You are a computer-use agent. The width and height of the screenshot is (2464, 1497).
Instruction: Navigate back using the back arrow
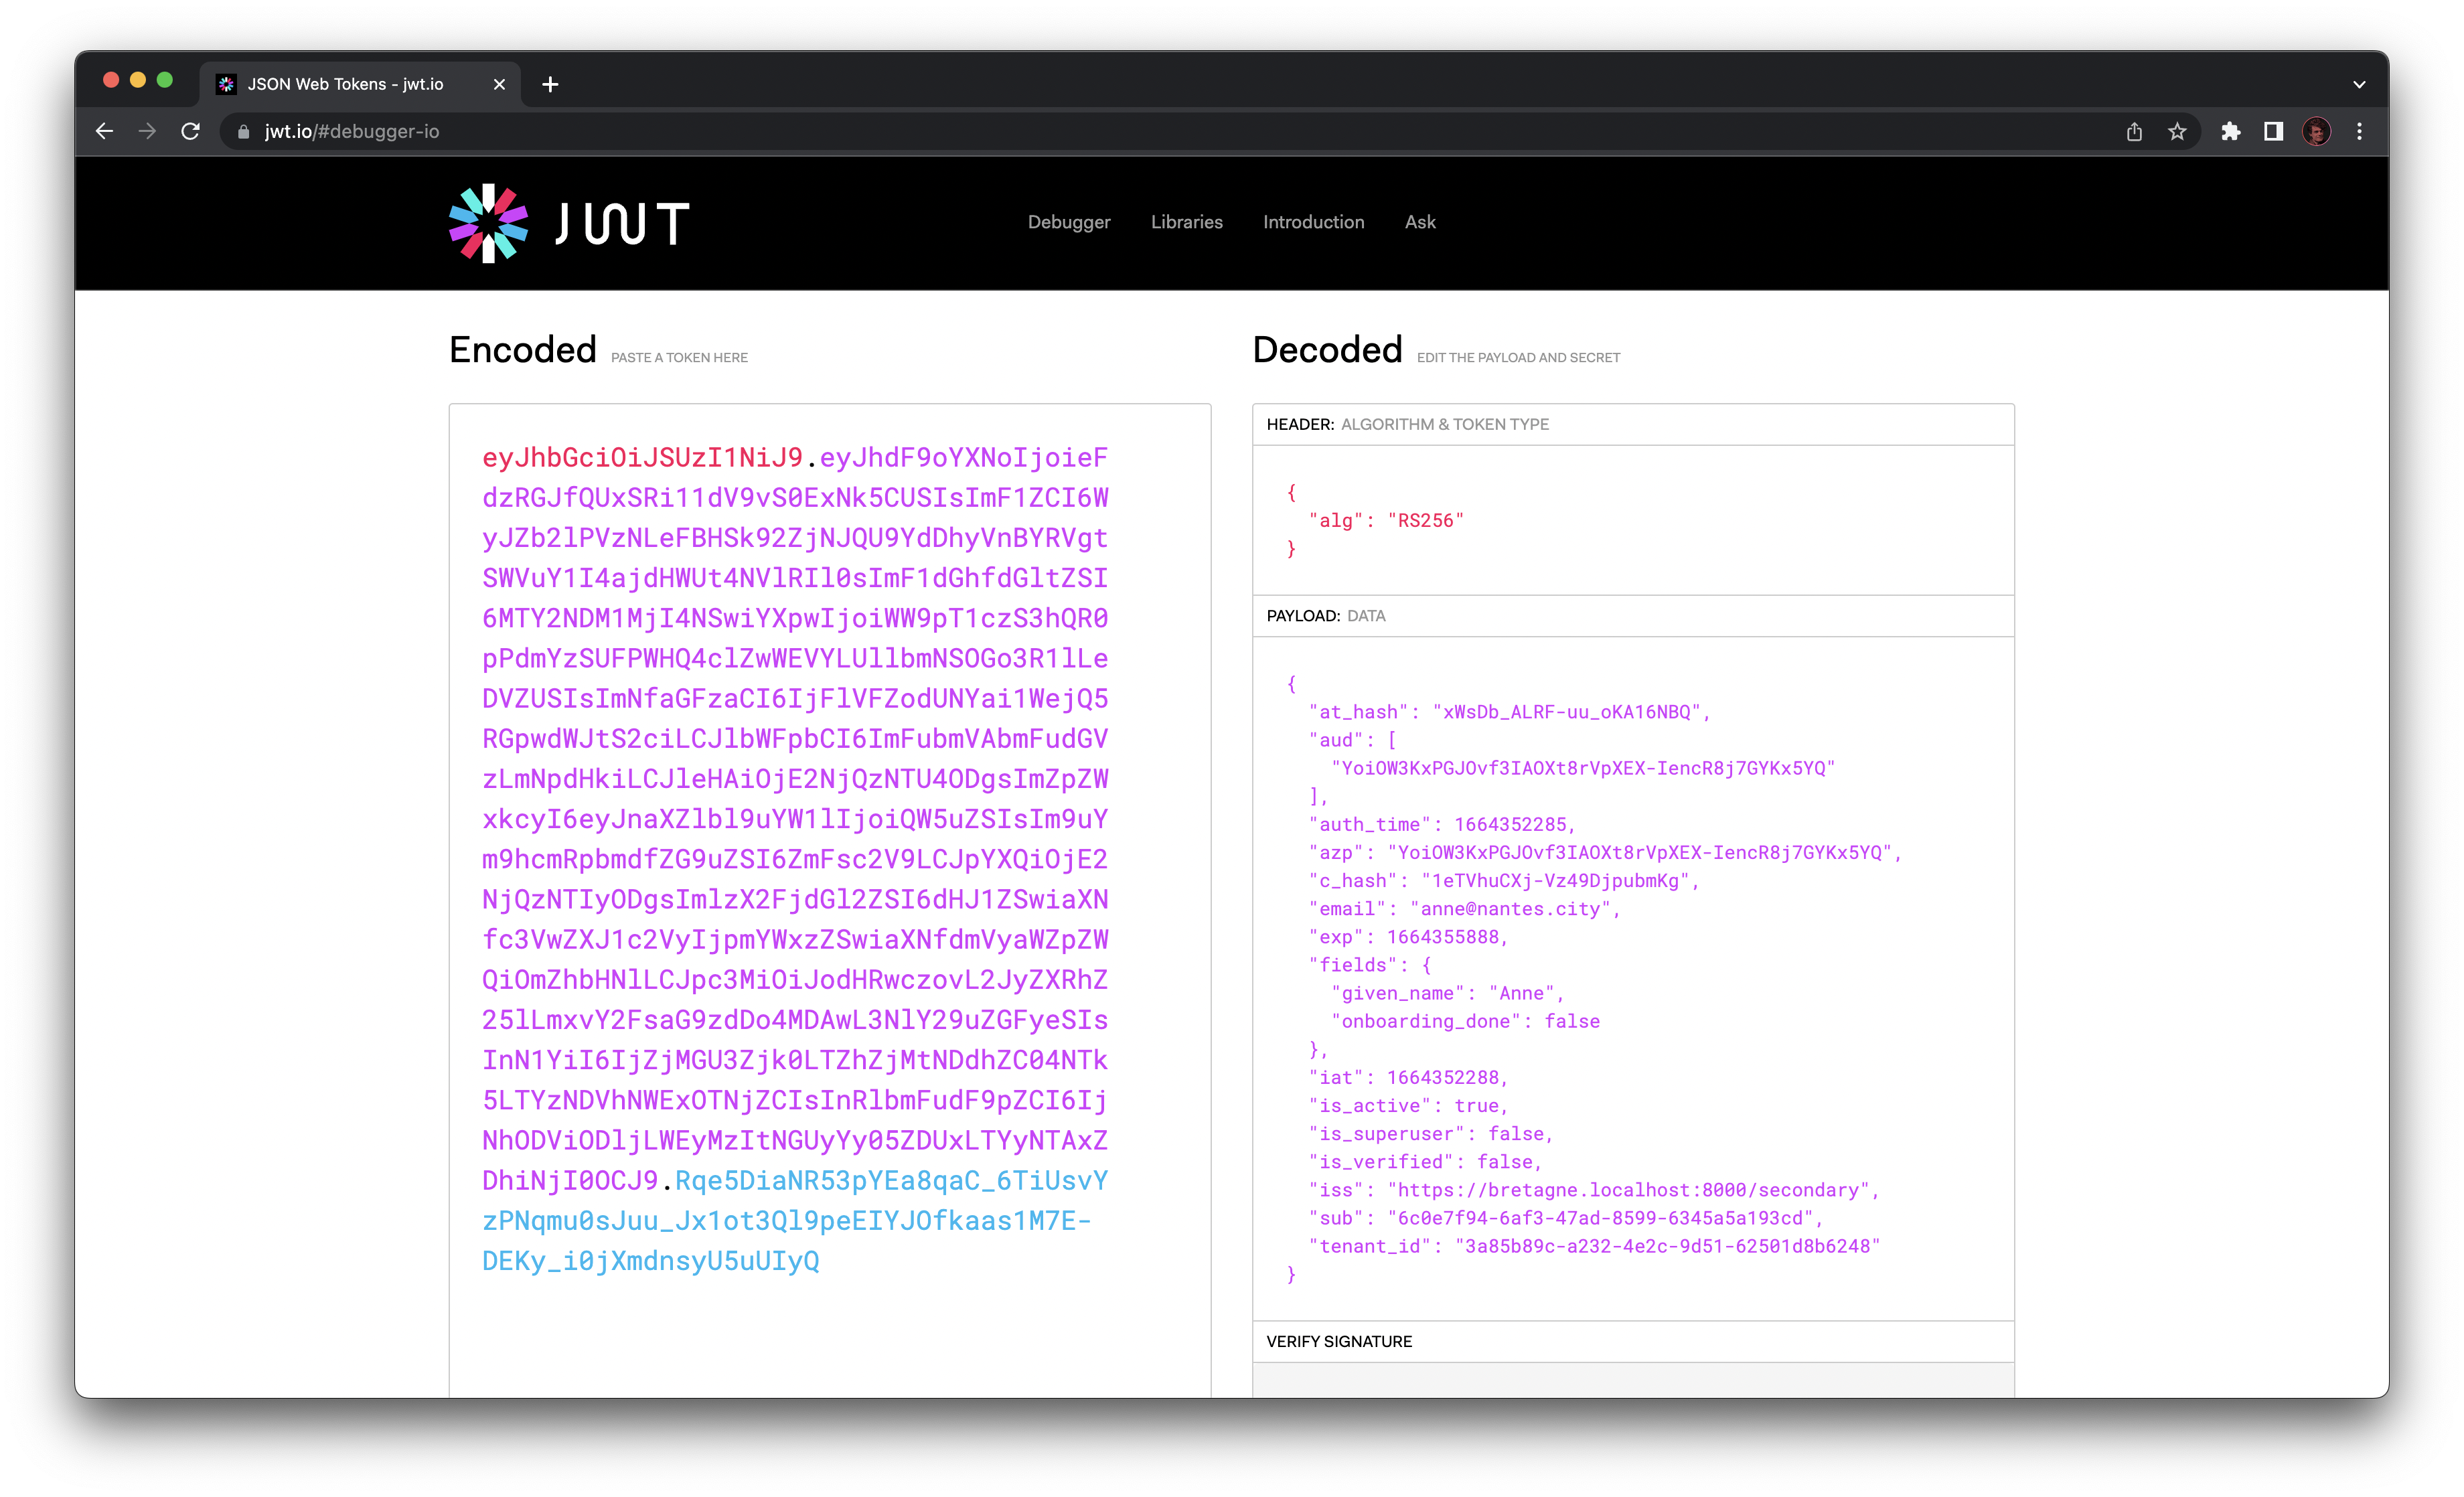pyautogui.click(x=104, y=131)
